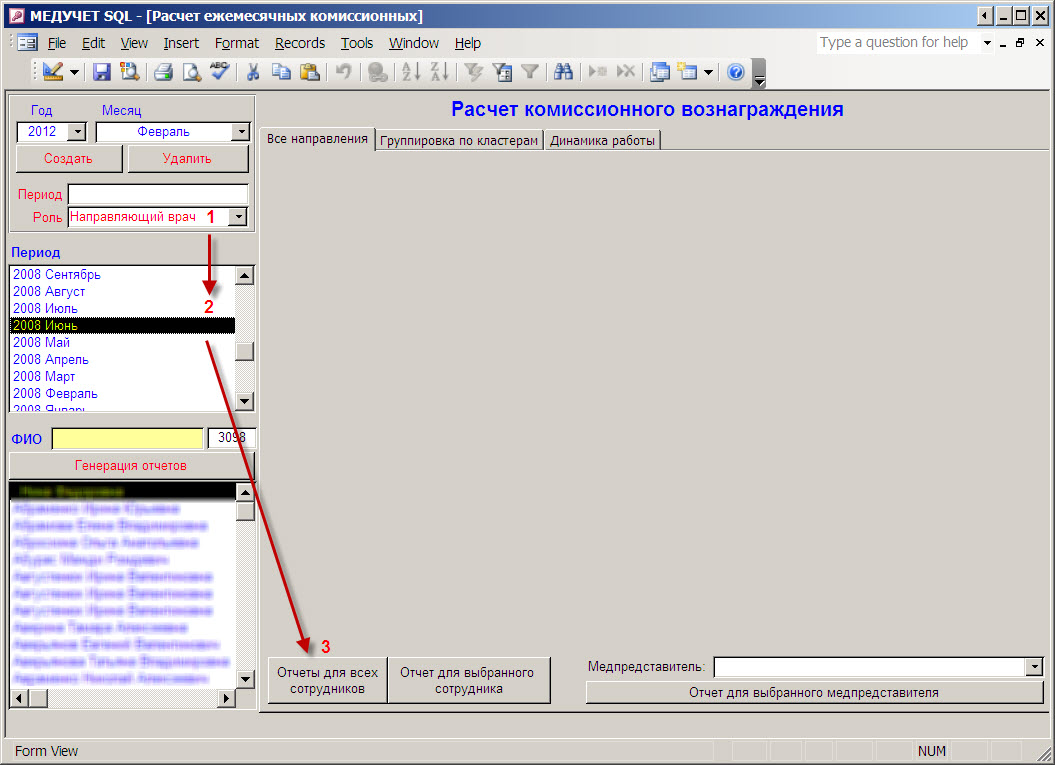Click the Print icon
The image size is (1055, 765).
[x=163, y=72]
